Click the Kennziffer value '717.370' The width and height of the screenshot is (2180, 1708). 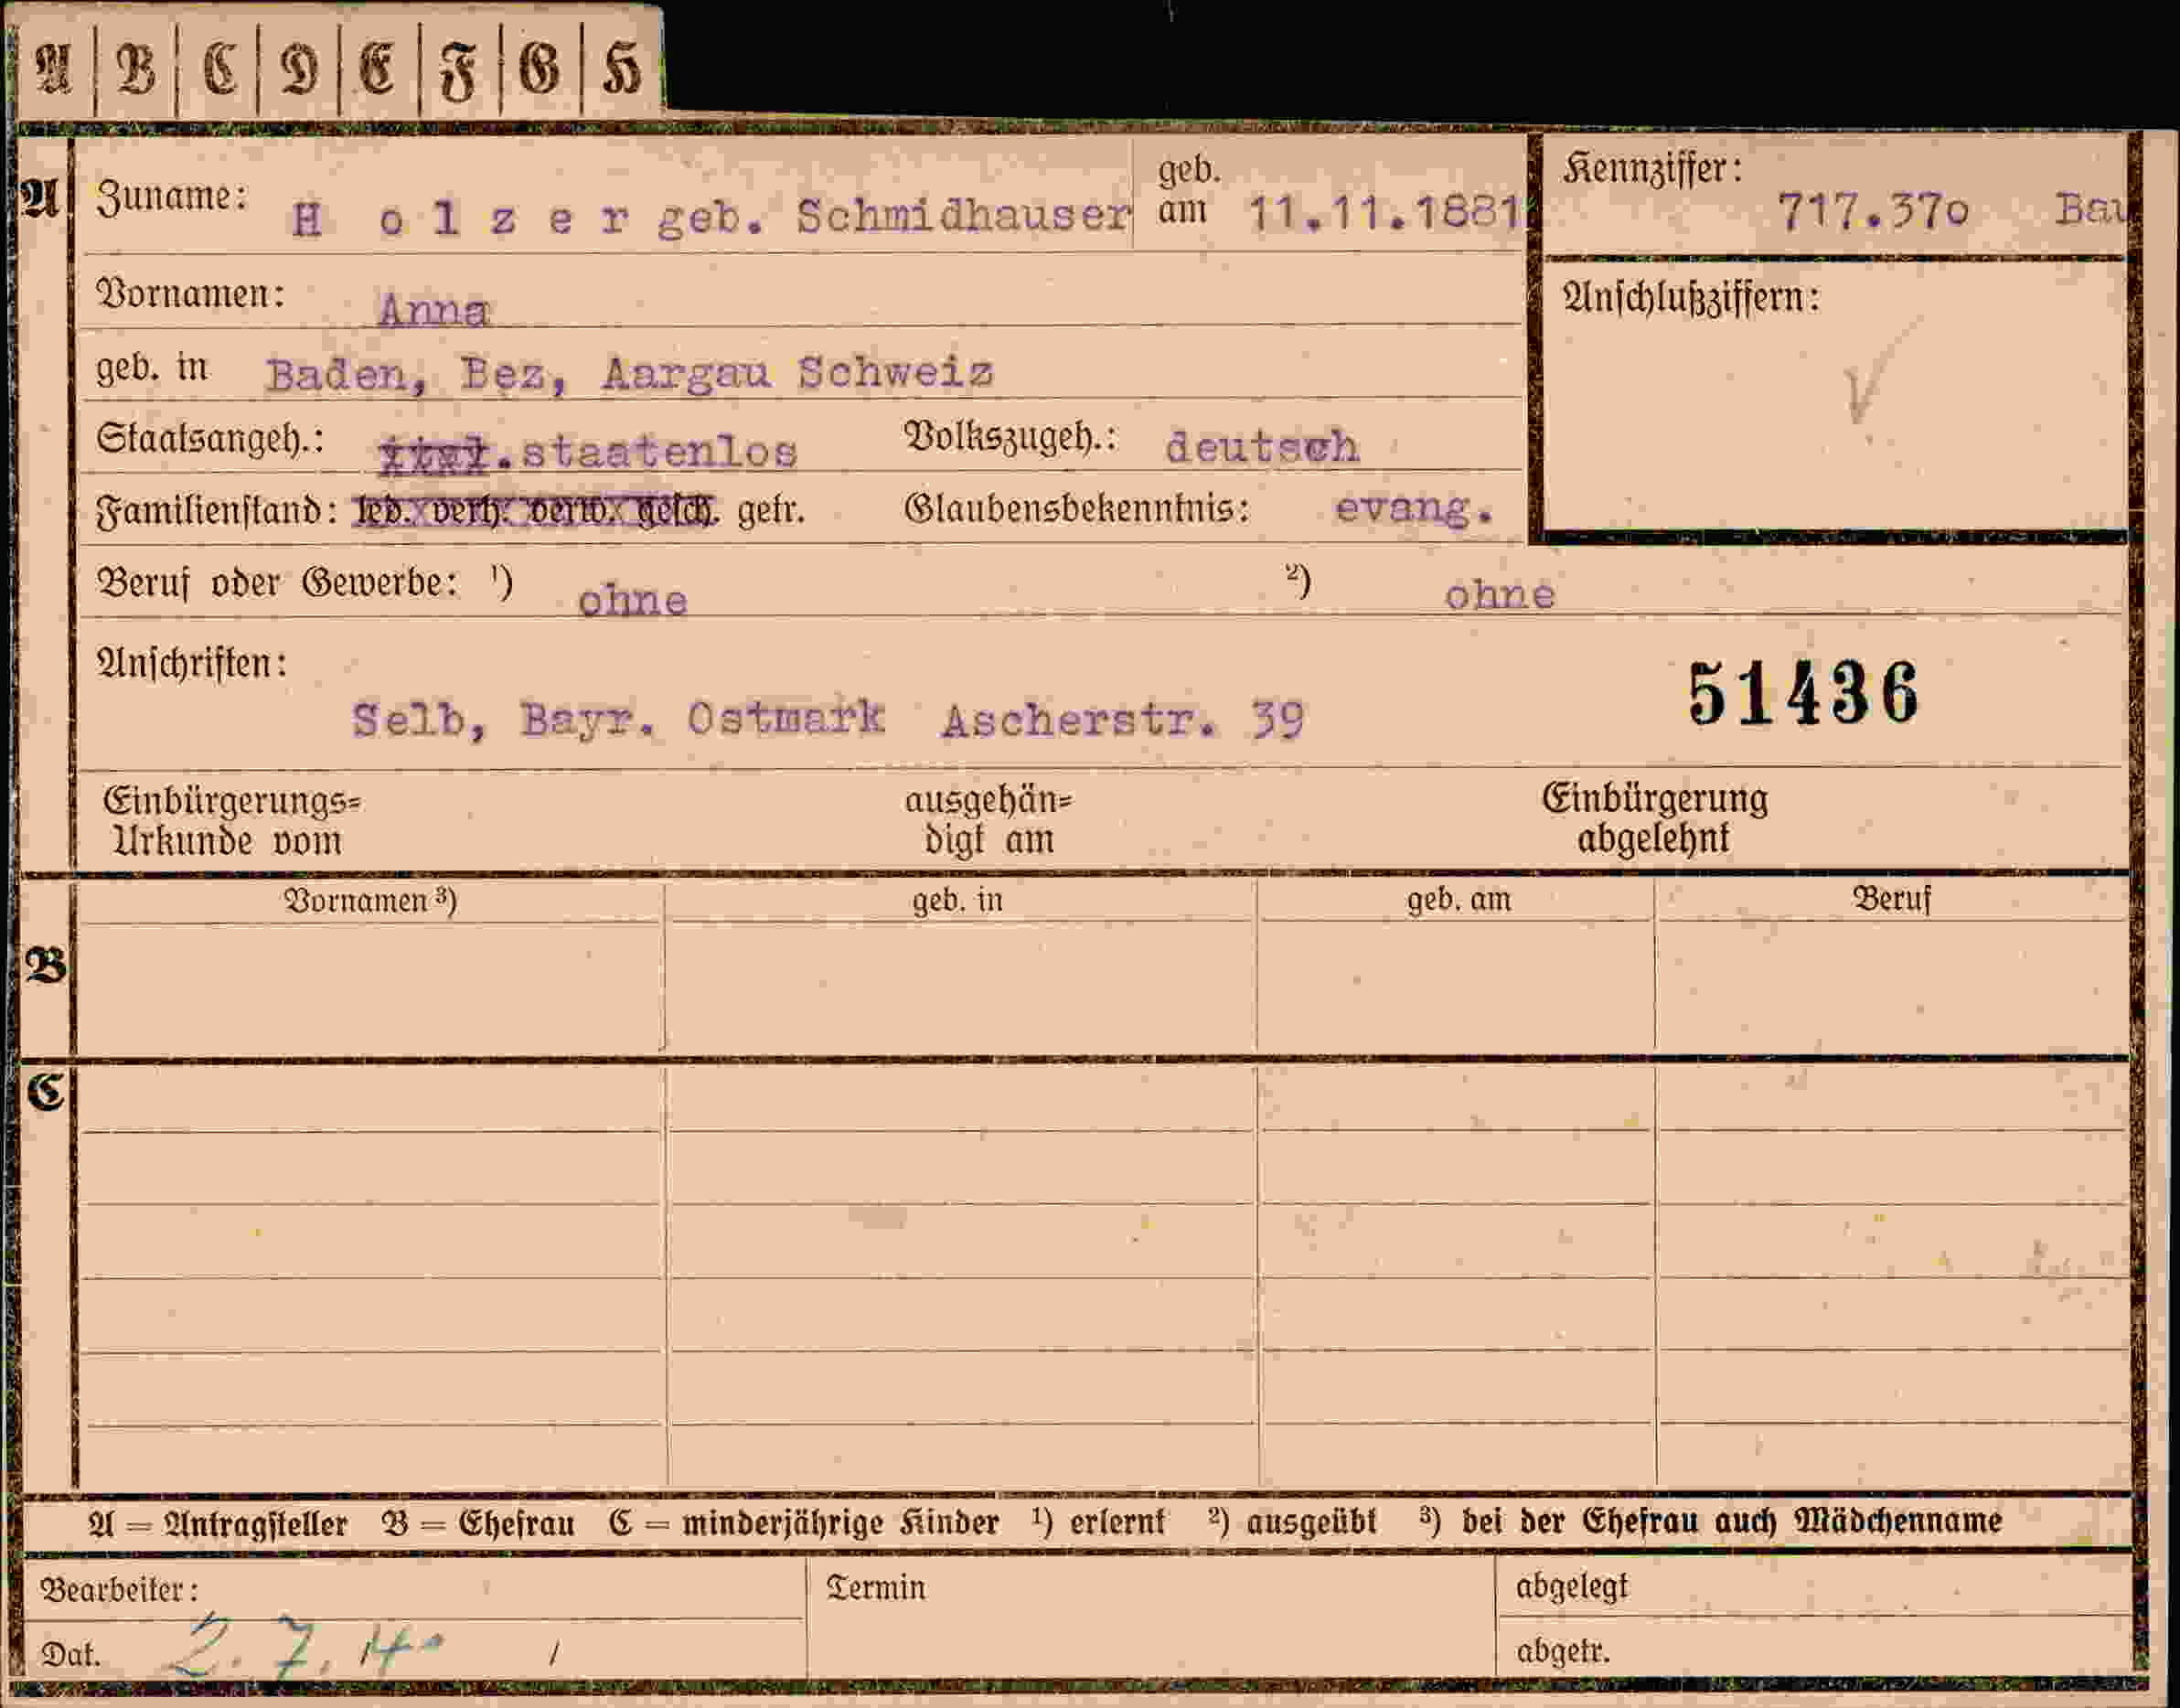point(1872,212)
